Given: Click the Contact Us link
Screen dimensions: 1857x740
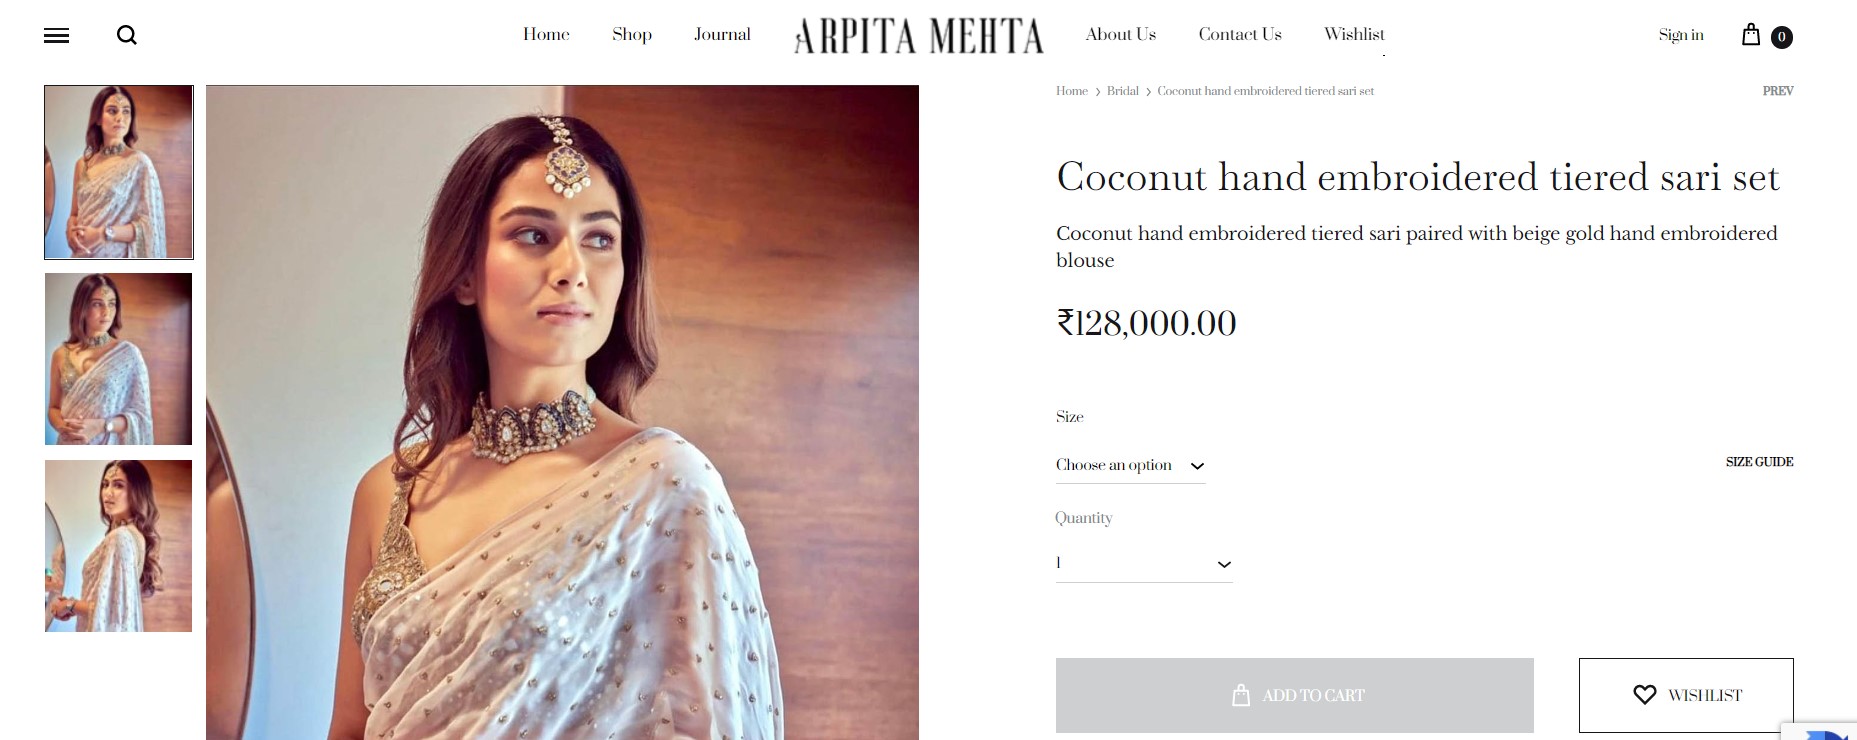Looking at the screenshot, I should (1240, 35).
